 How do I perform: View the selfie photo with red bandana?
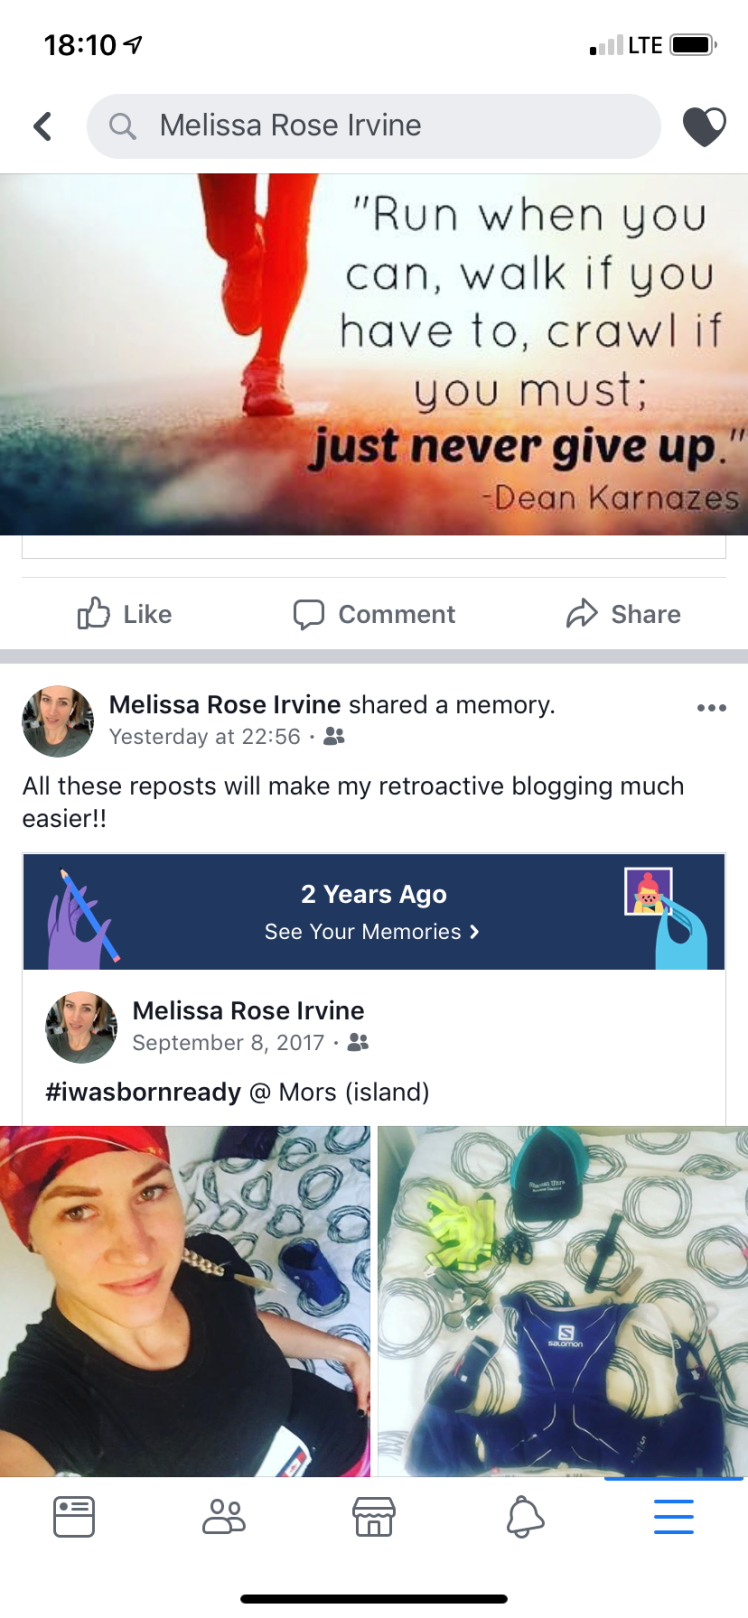[185, 1301]
